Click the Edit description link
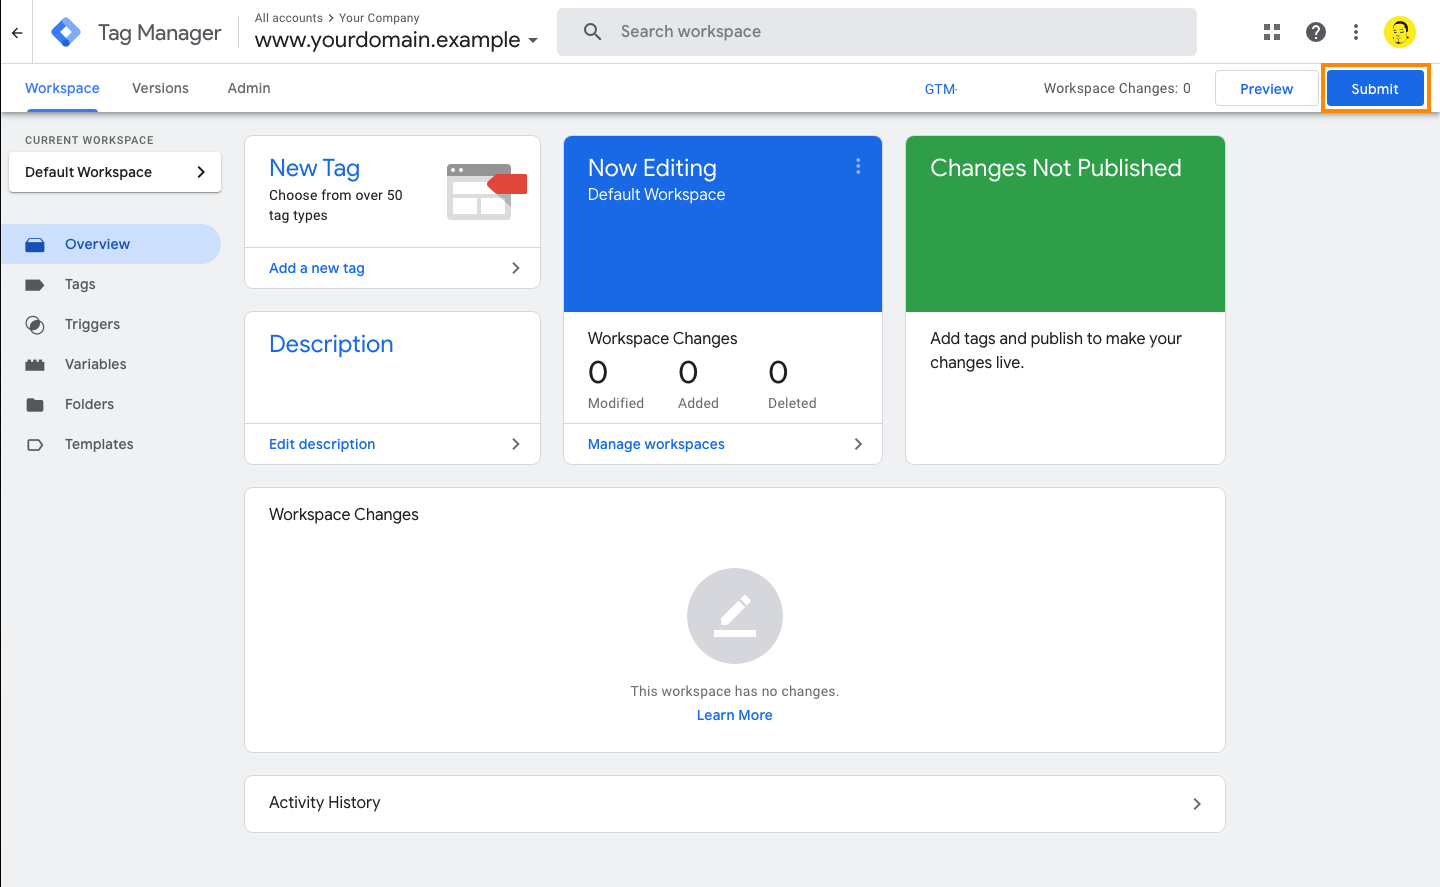Viewport: 1440px width, 887px height. [322, 444]
